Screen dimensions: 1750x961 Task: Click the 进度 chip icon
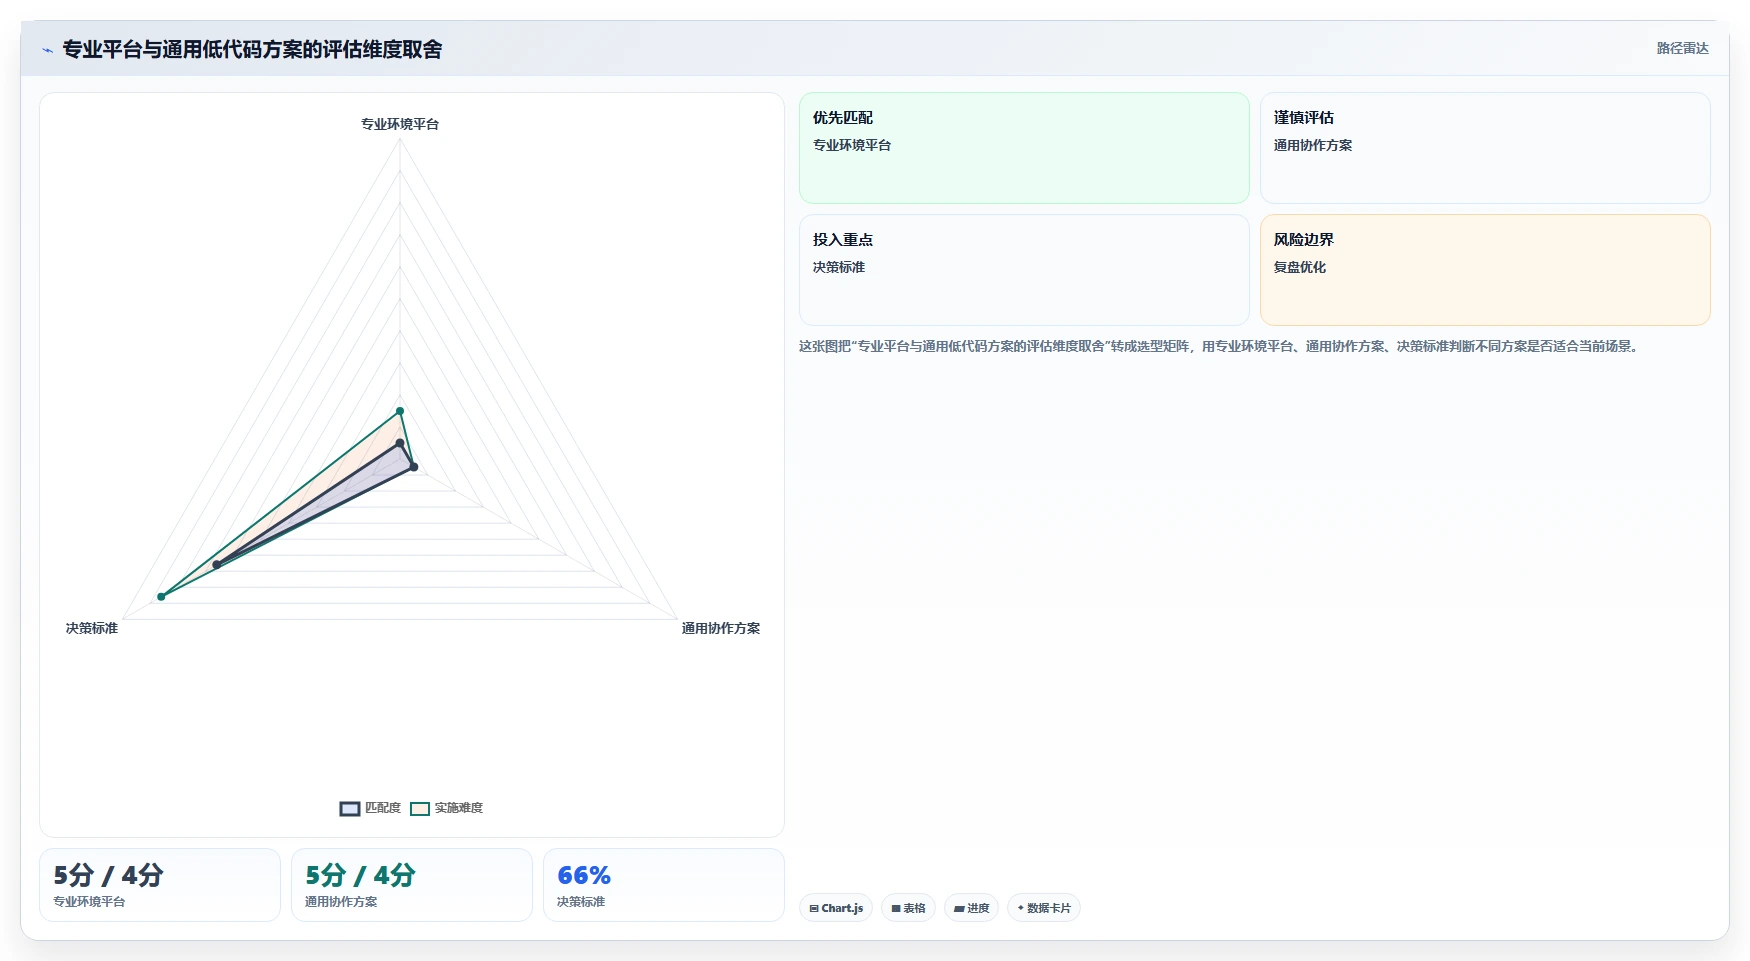959,908
